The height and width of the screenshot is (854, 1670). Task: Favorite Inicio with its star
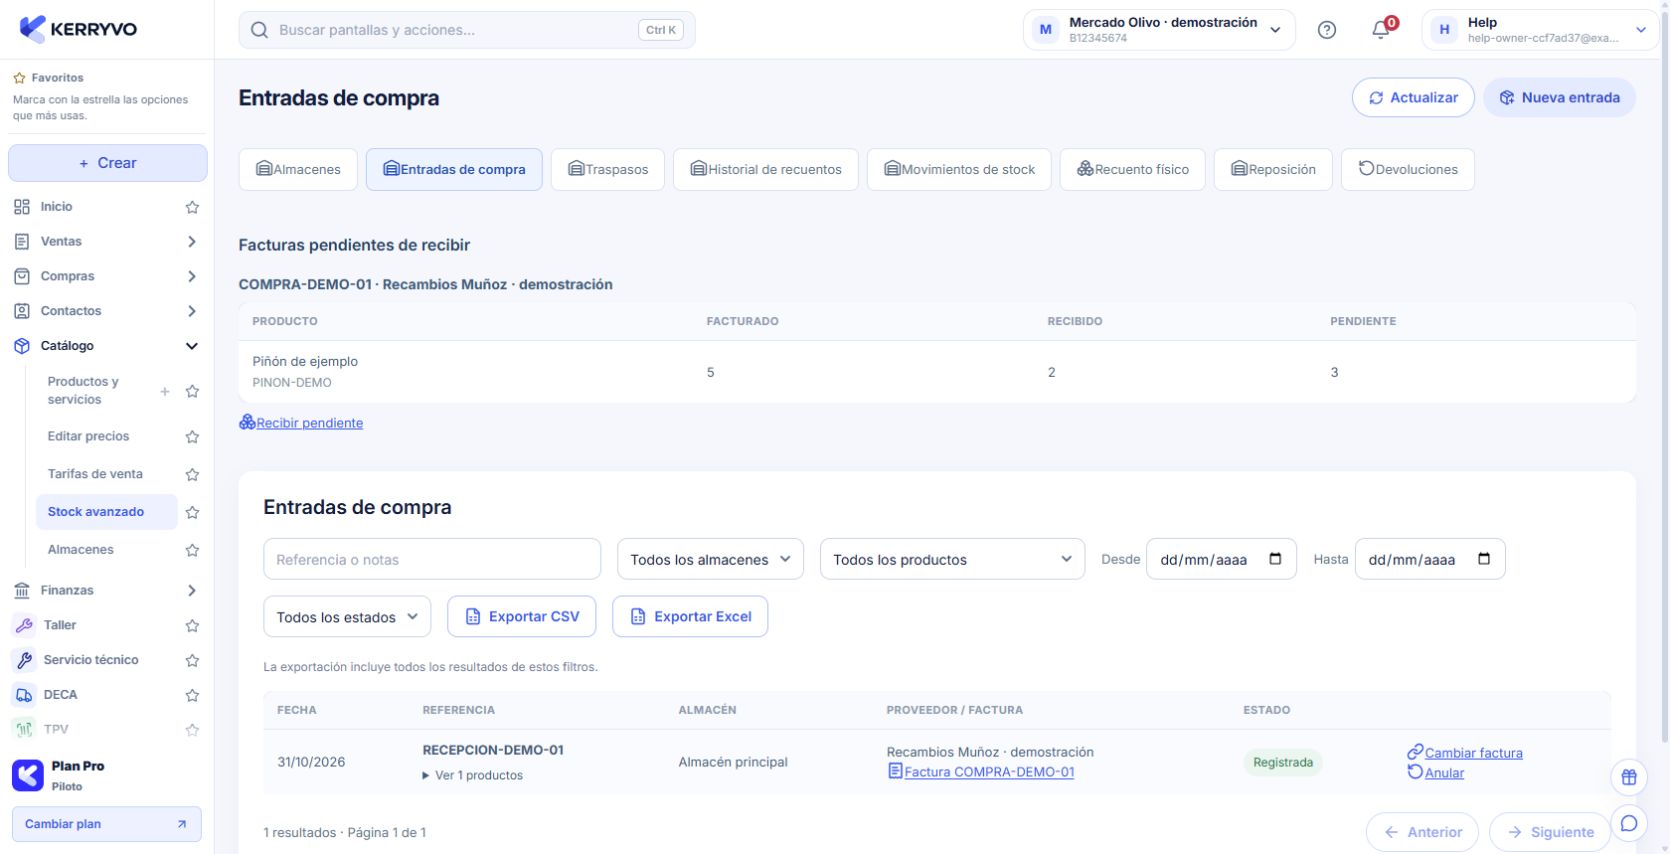(x=192, y=207)
